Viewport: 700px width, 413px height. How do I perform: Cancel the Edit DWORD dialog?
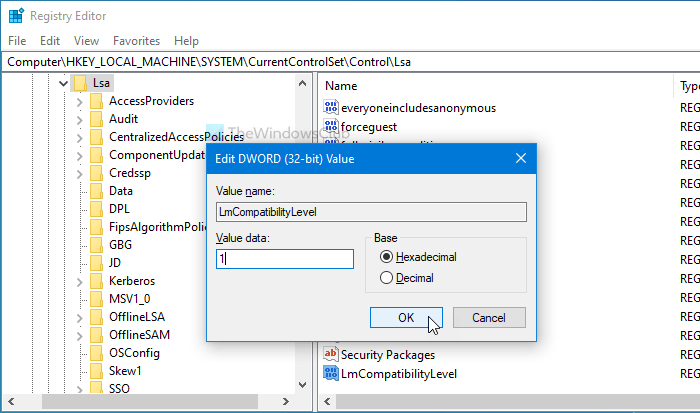489,317
